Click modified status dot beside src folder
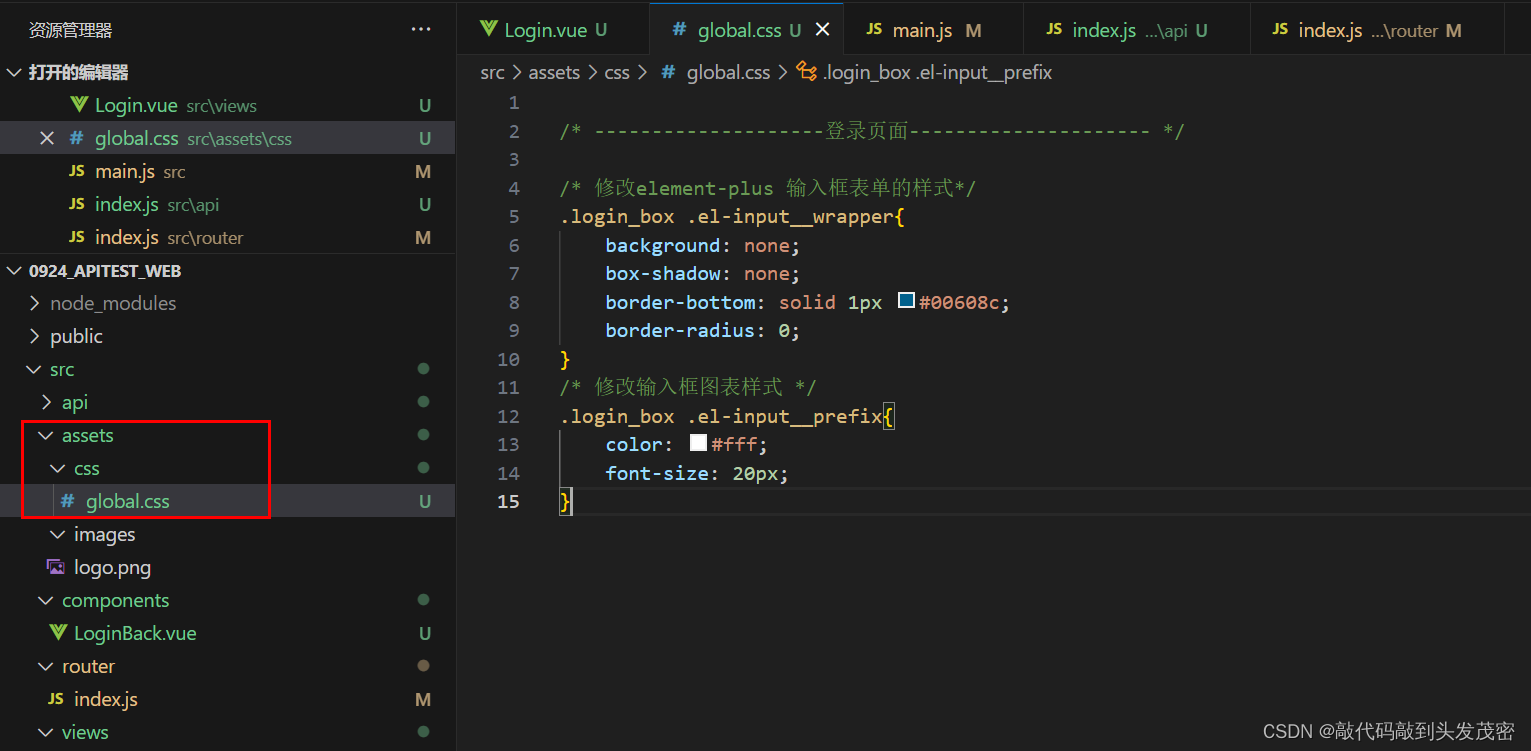Viewport: 1531px width, 751px height. 423,369
